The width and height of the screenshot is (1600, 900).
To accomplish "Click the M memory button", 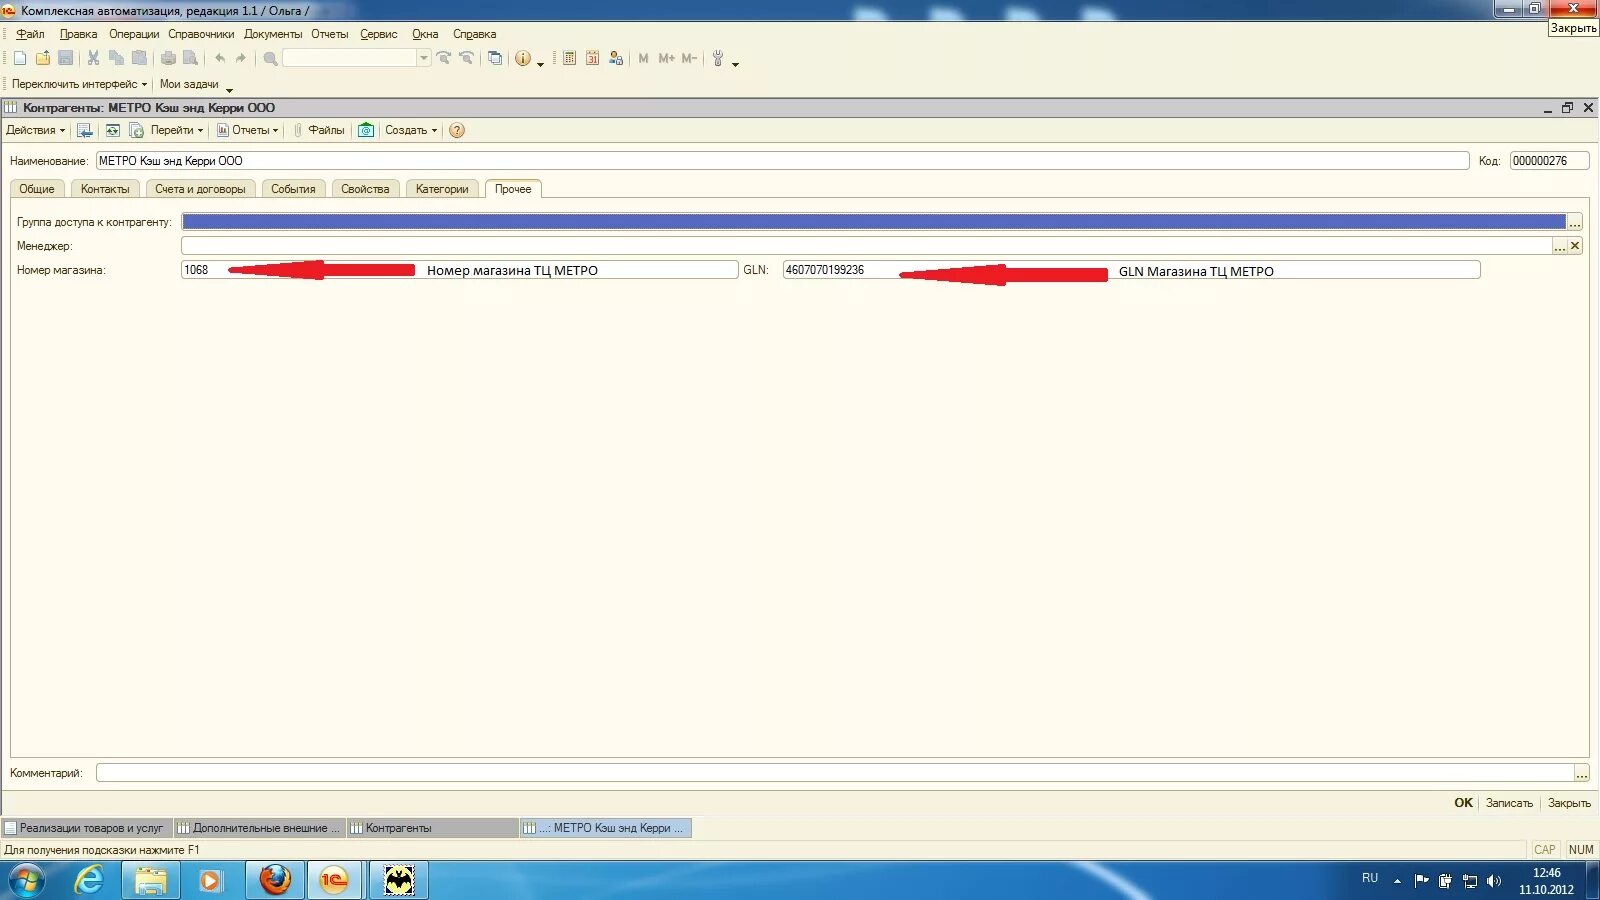I will click(643, 58).
